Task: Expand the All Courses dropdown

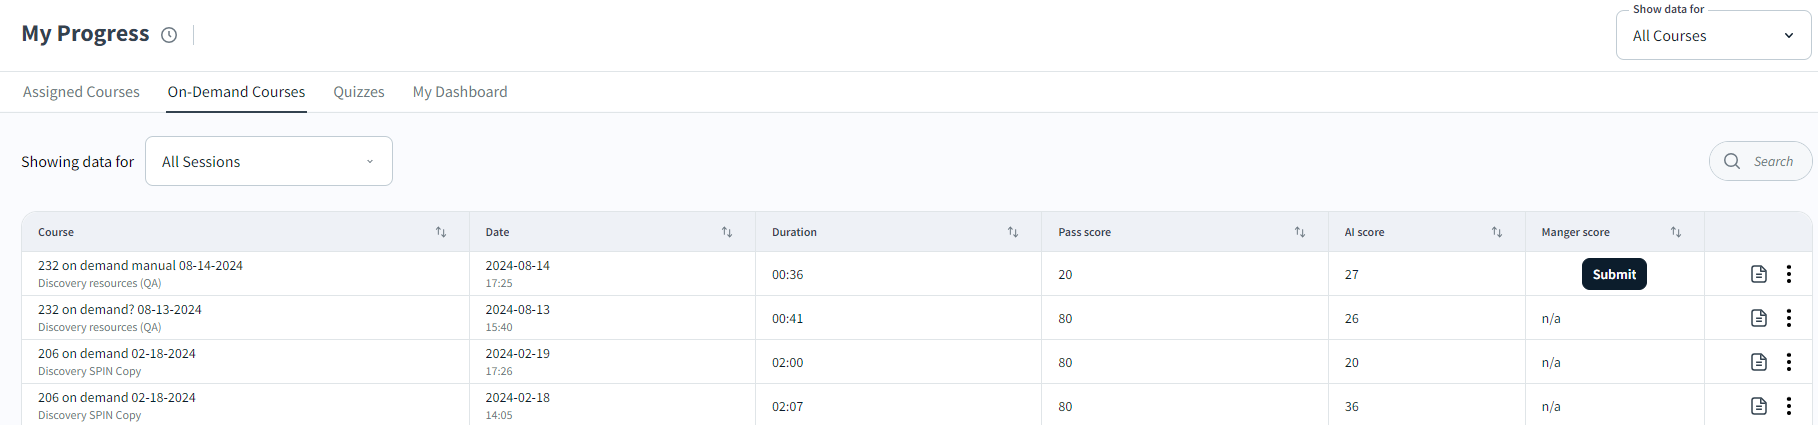Action: pos(1713,36)
